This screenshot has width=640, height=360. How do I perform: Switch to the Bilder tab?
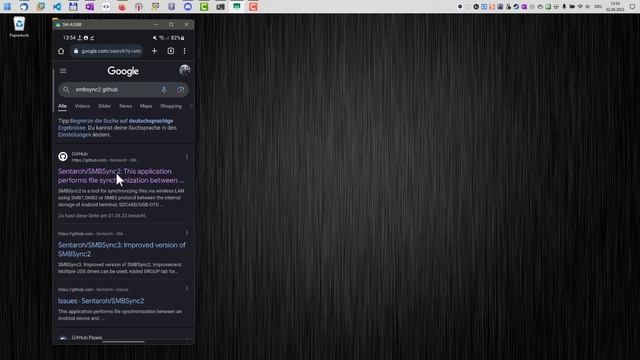pos(104,106)
